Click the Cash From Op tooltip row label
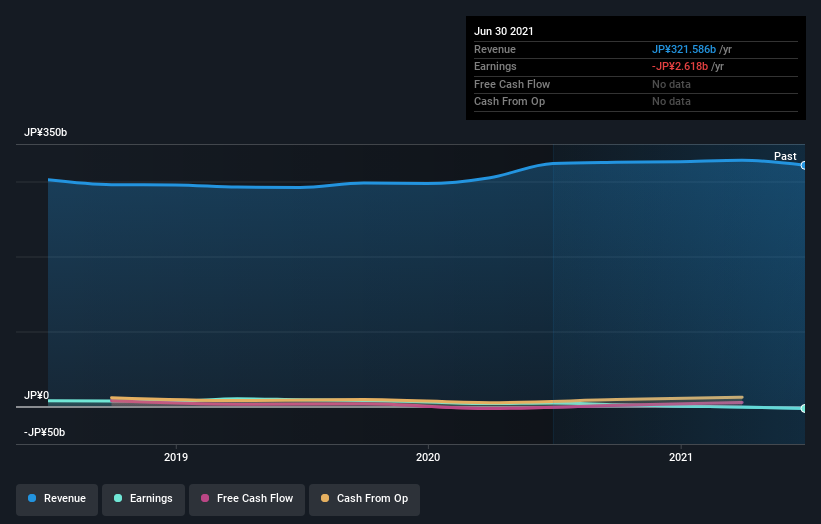The width and height of the screenshot is (821, 524). (x=509, y=102)
